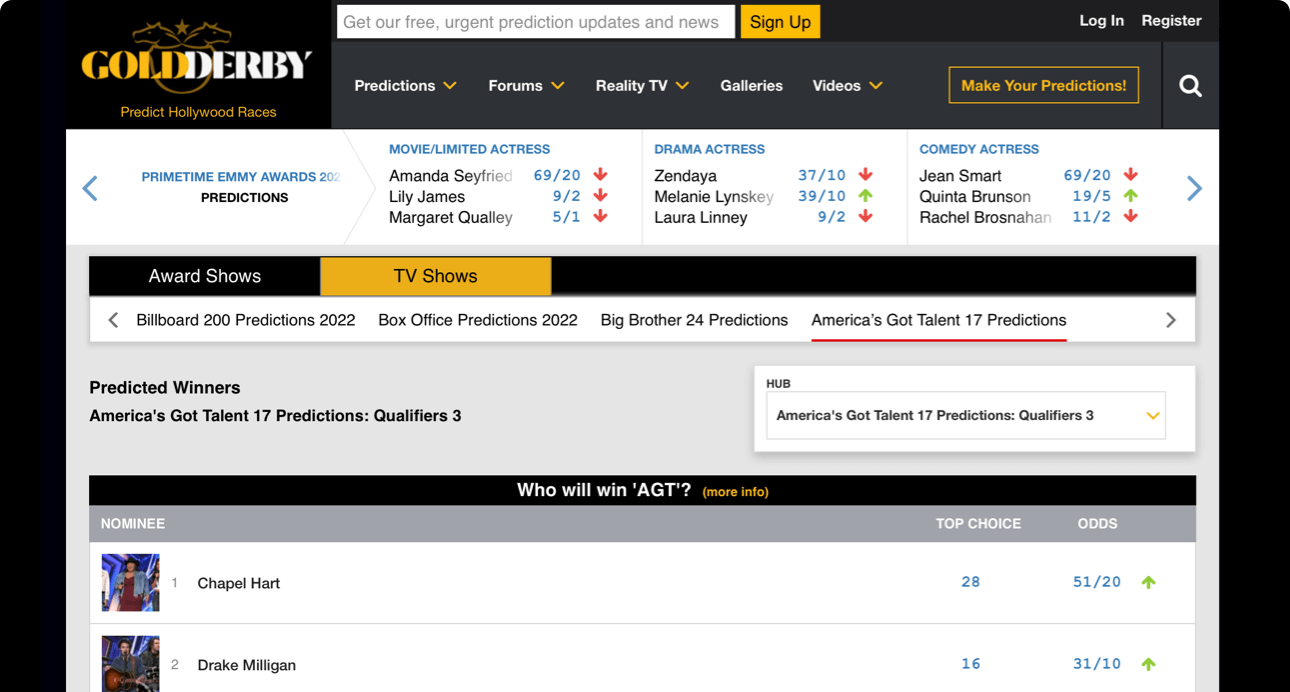1290x692 pixels.
Task: Click Rachel Brosnahan's odds 11/2
Action: point(1092,217)
